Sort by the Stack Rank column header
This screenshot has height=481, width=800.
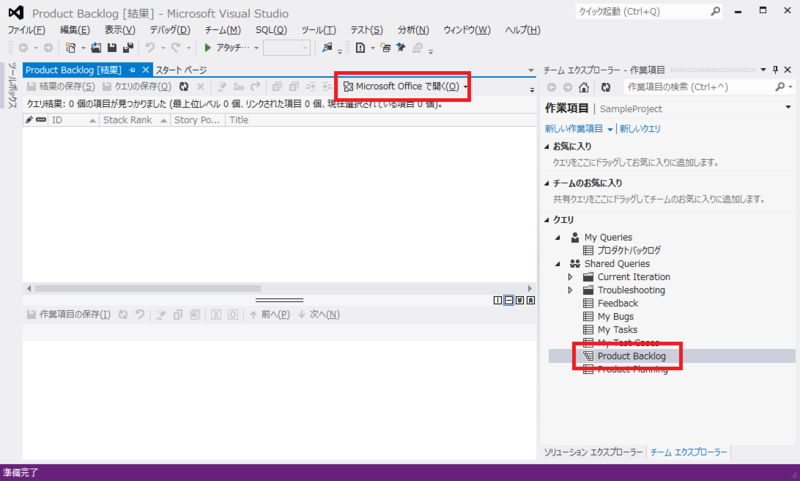(x=135, y=120)
